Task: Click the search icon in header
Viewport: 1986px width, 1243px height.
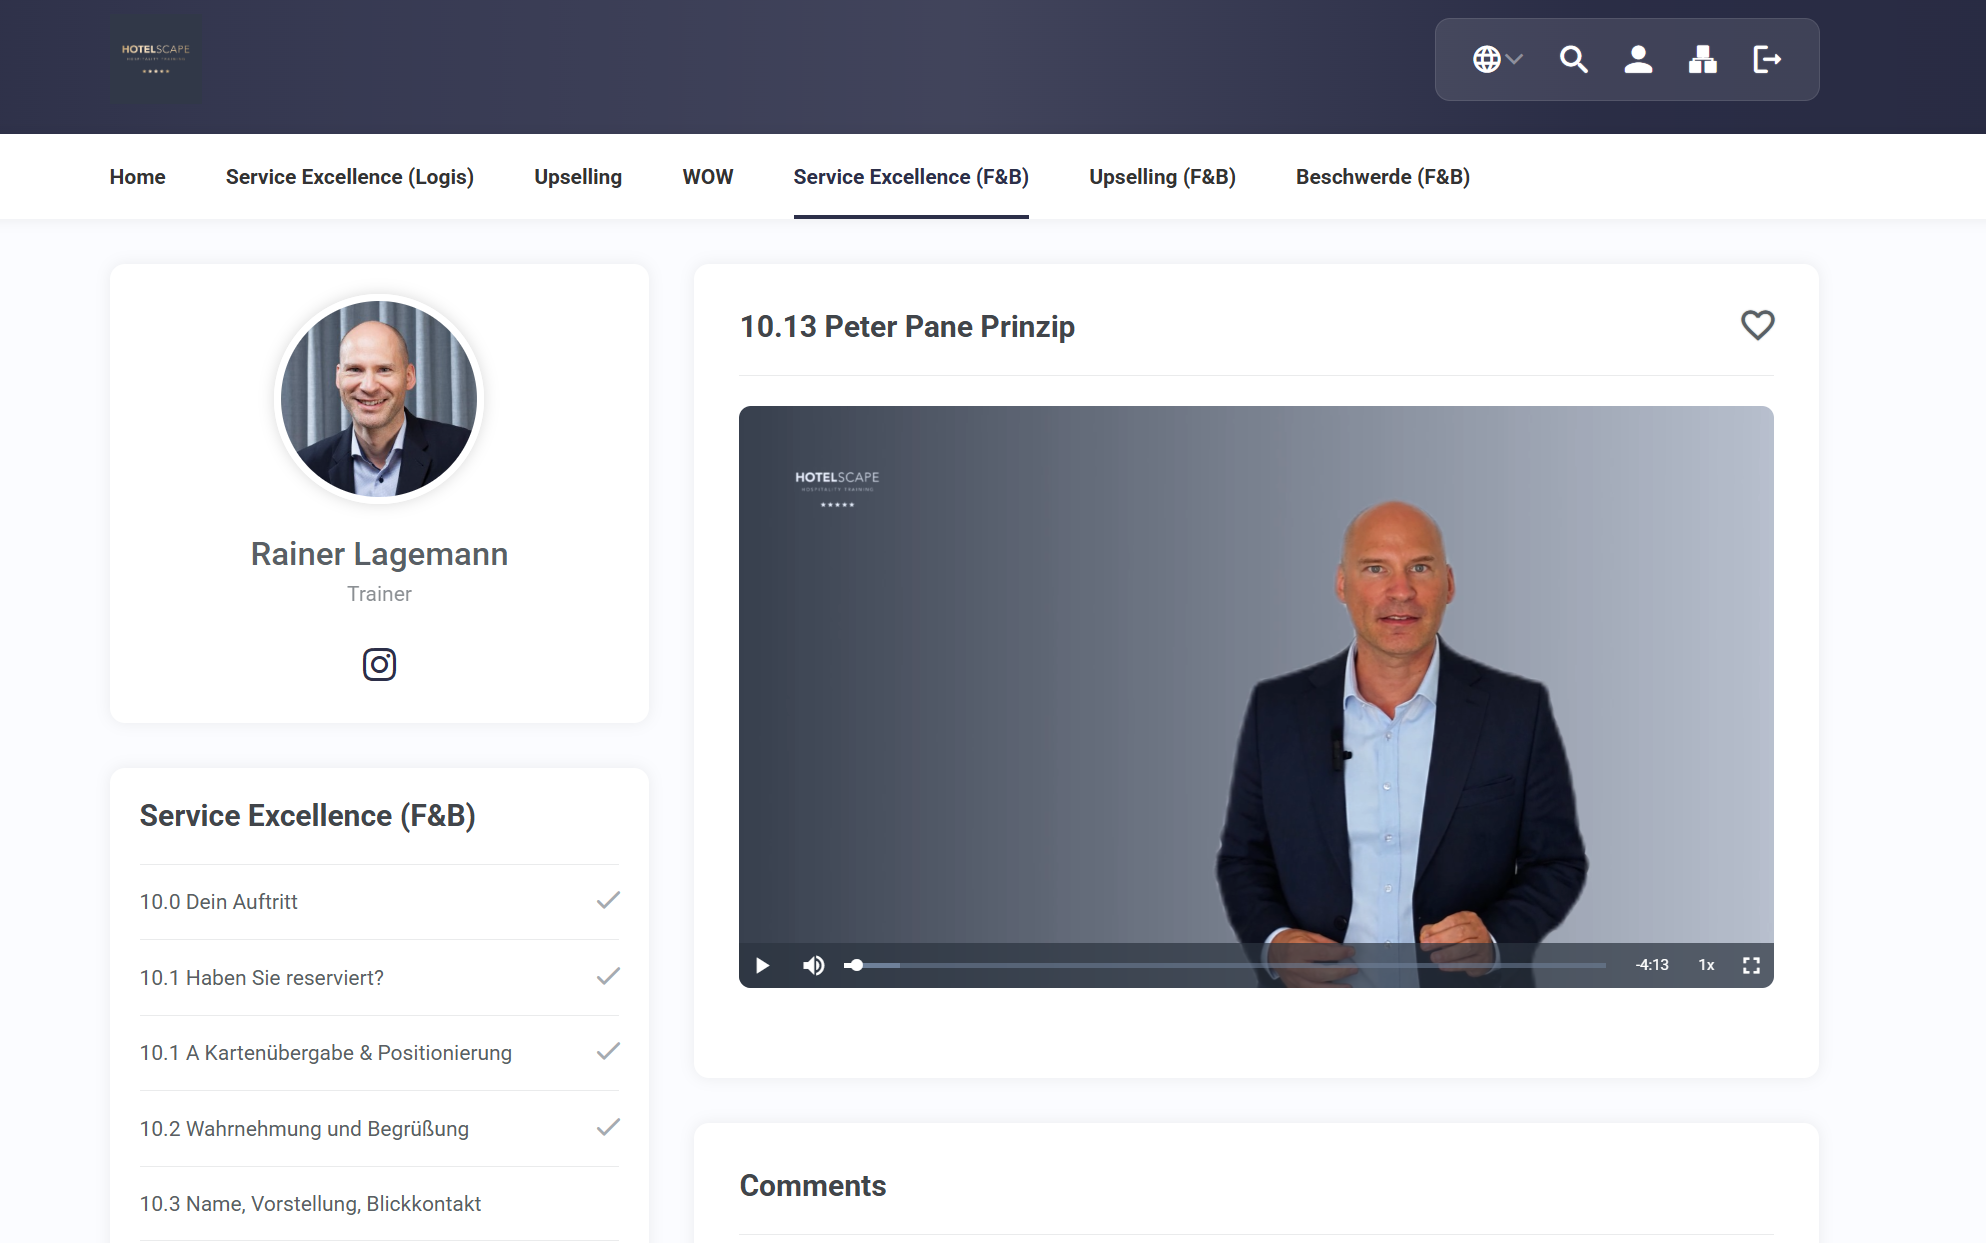Action: [x=1573, y=59]
